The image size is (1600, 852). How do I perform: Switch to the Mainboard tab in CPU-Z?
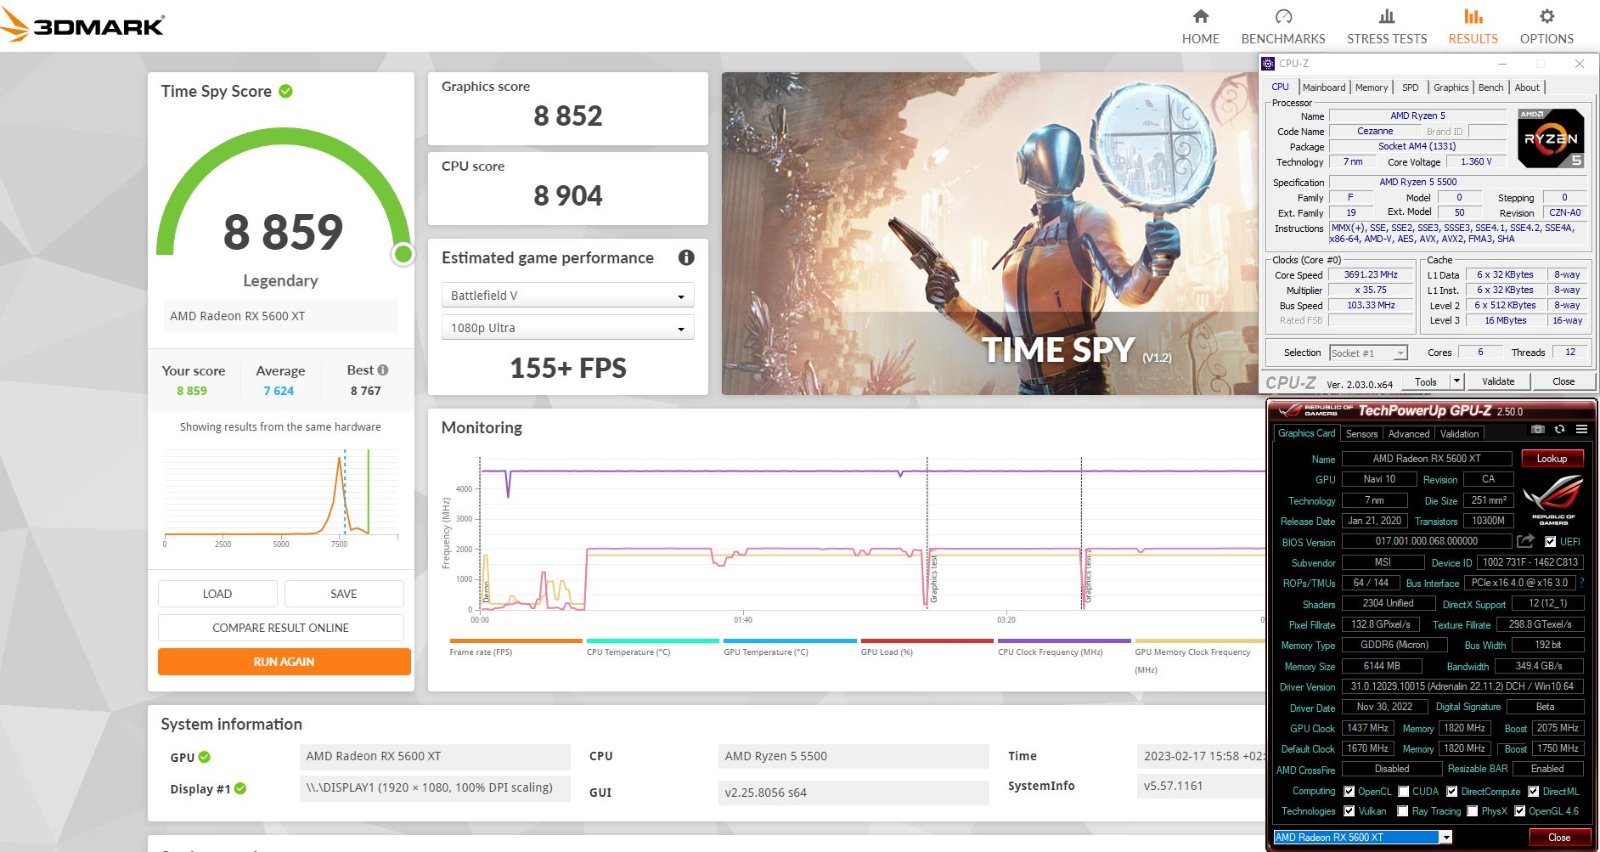coord(1323,87)
